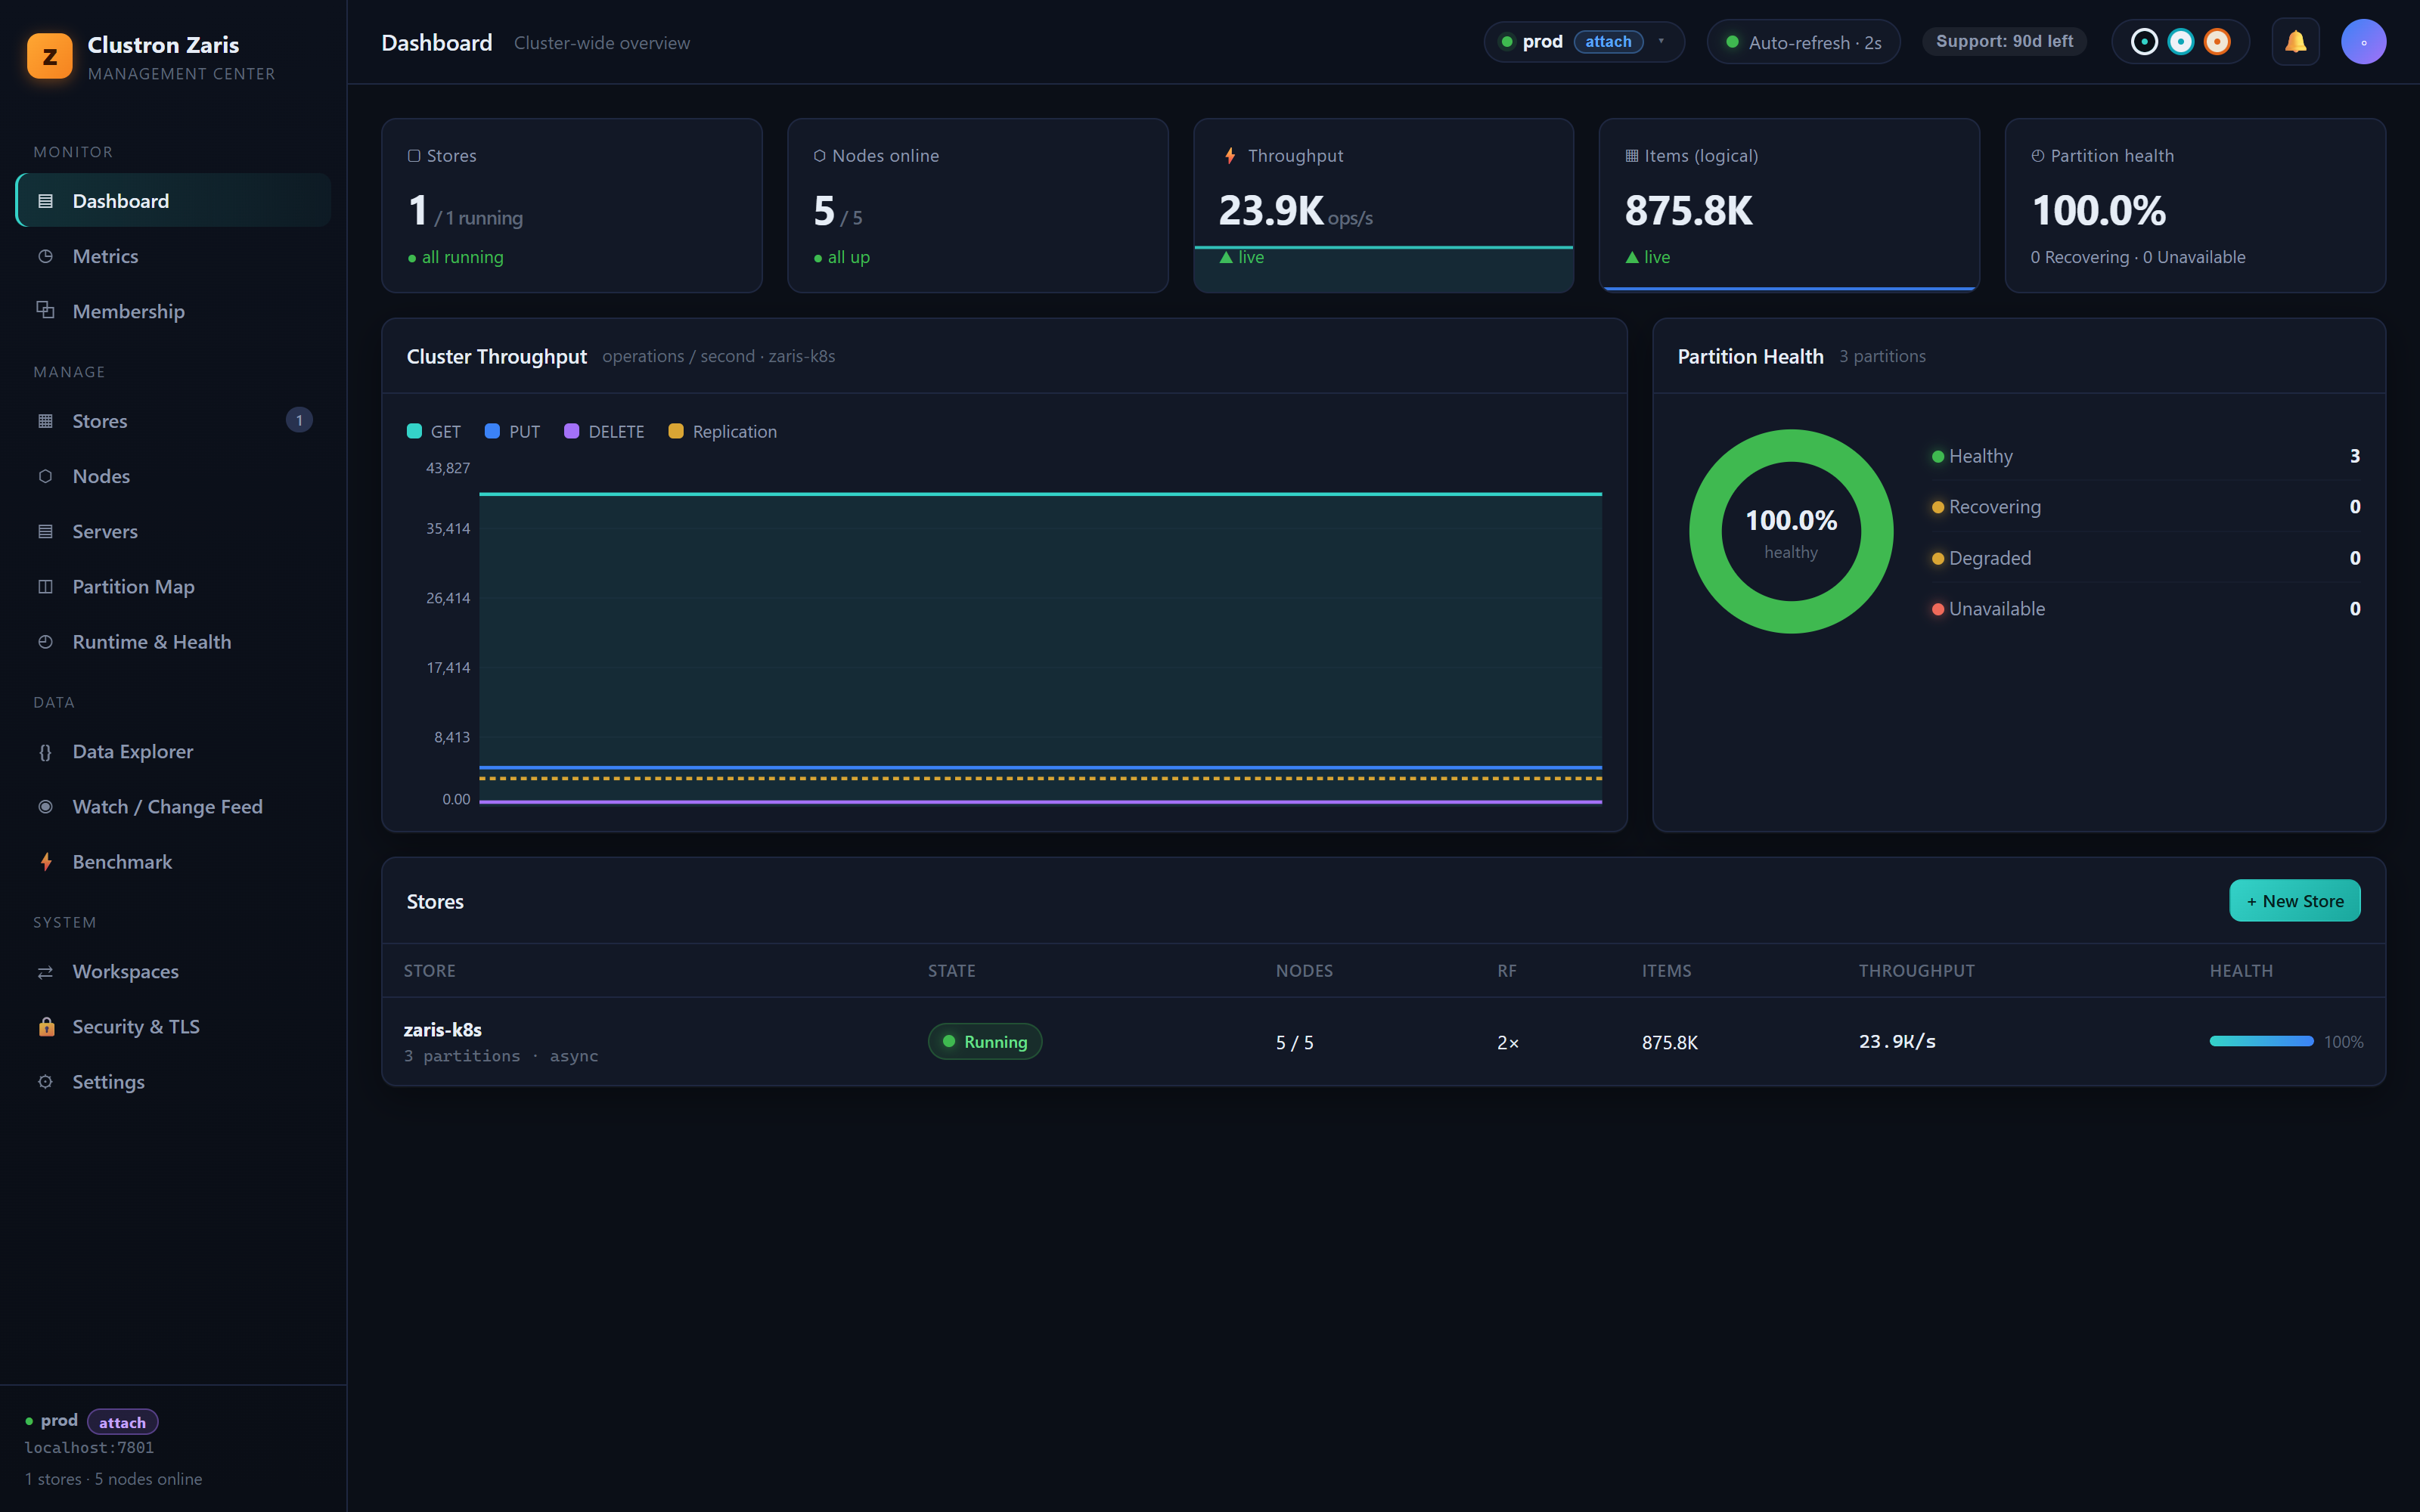Create a store with + New Store

click(2295, 901)
